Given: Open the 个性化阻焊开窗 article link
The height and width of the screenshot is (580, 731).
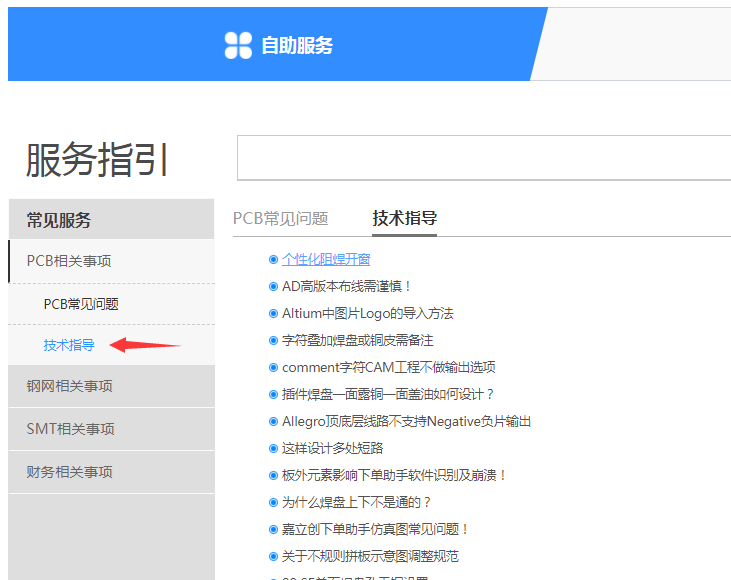Looking at the screenshot, I should point(326,259).
